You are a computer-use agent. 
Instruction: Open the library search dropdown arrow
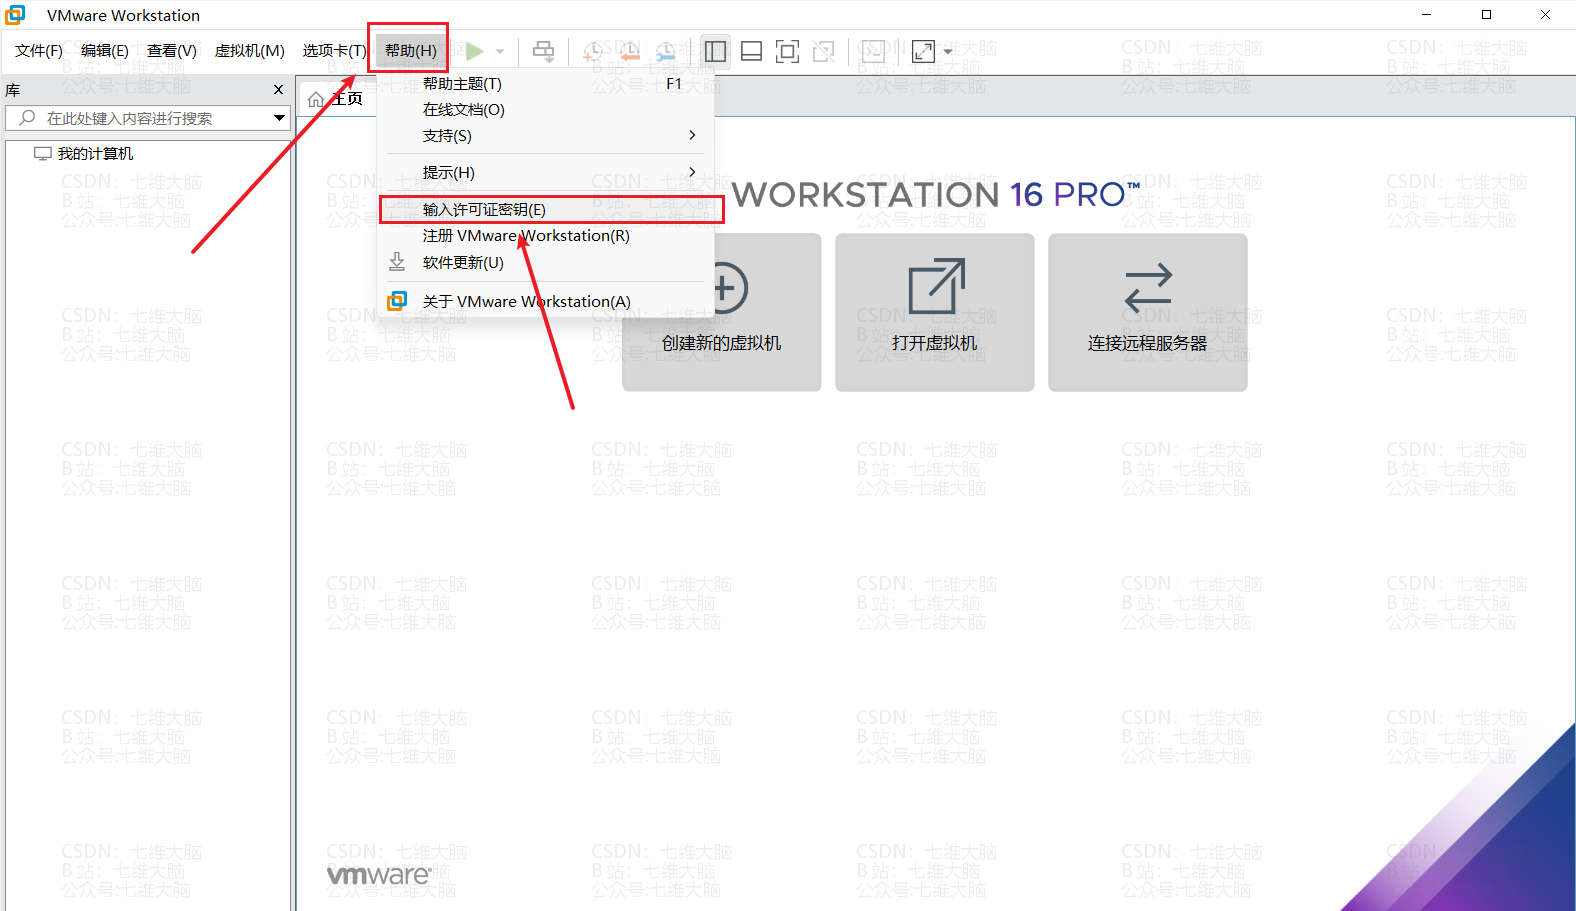pyautogui.click(x=279, y=118)
